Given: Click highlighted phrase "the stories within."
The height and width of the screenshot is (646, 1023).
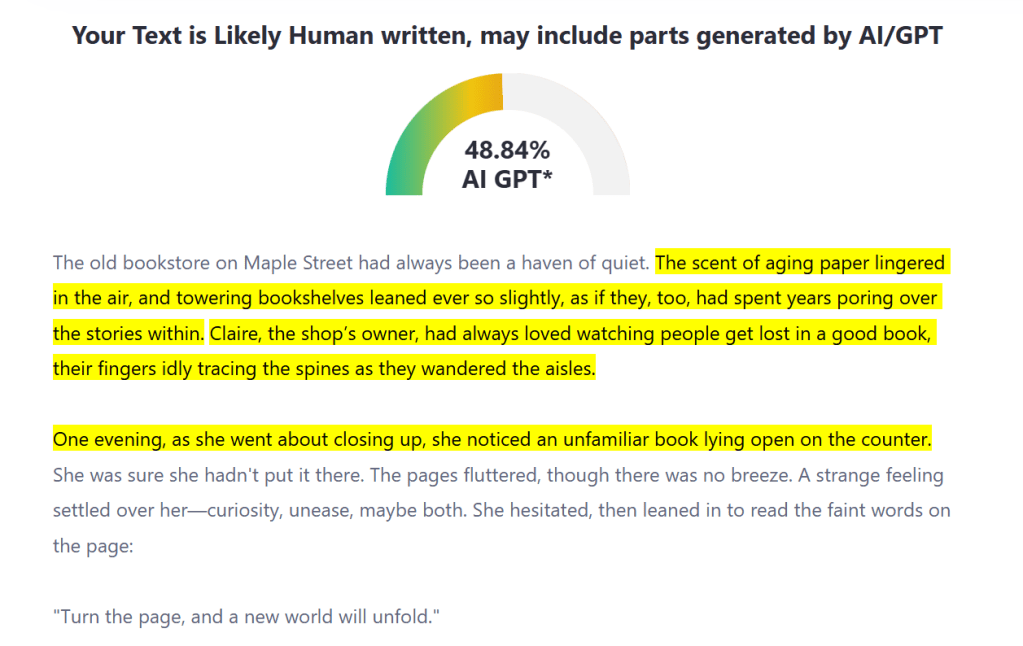Looking at the screenshot, I should tap(128, 332).
